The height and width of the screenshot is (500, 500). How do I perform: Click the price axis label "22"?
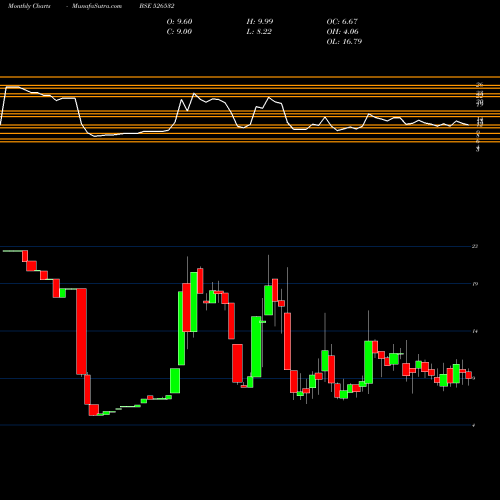[x=475, y=246]
